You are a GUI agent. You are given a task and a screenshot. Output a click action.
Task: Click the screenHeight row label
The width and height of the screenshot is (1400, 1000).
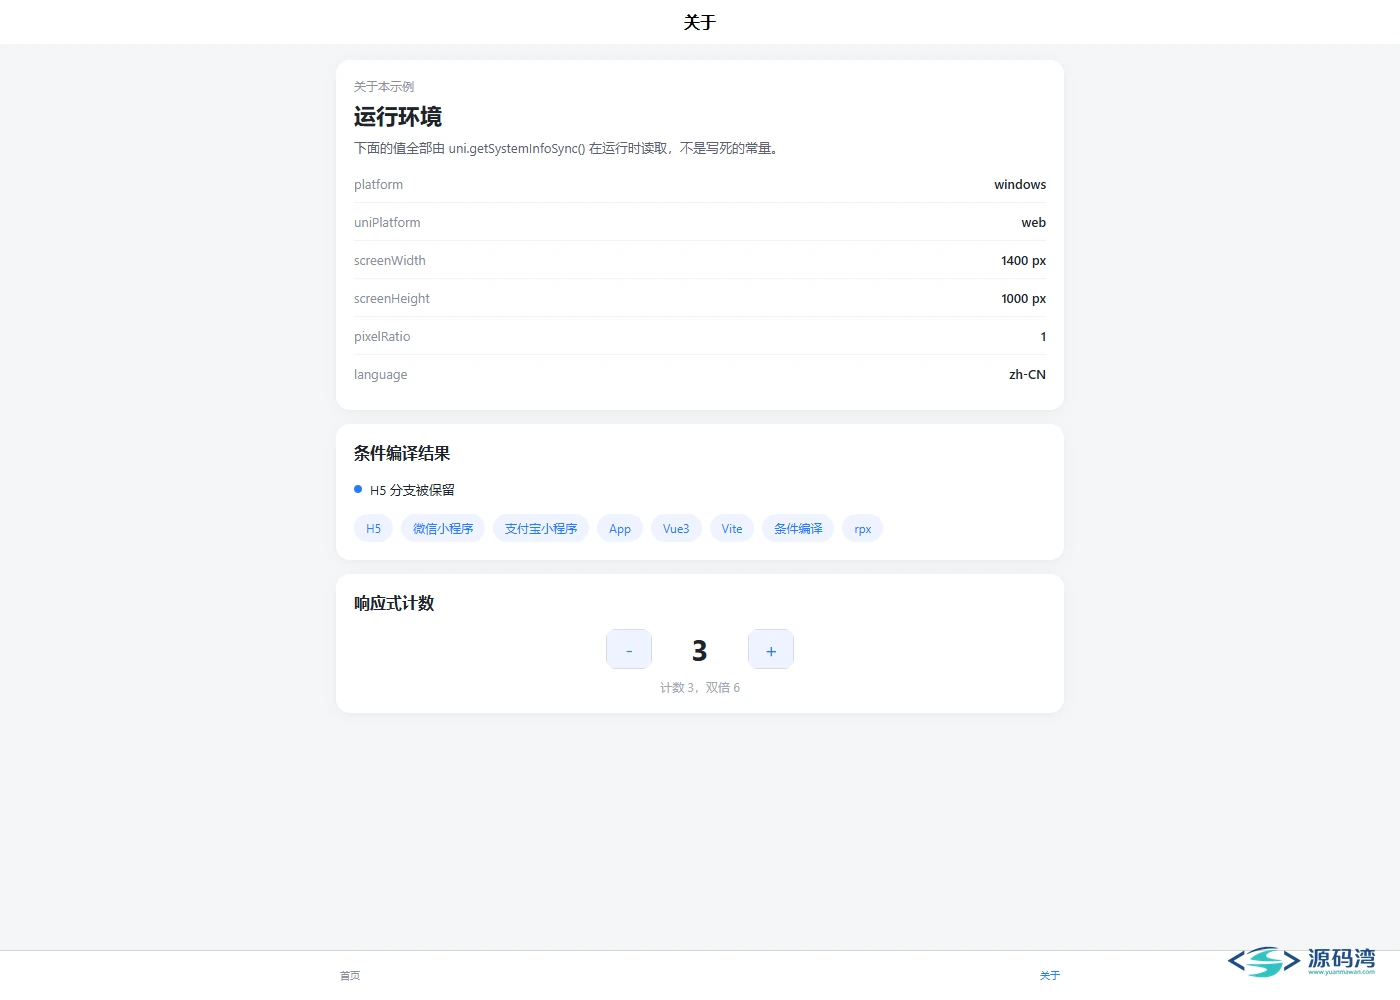[392, 298]
